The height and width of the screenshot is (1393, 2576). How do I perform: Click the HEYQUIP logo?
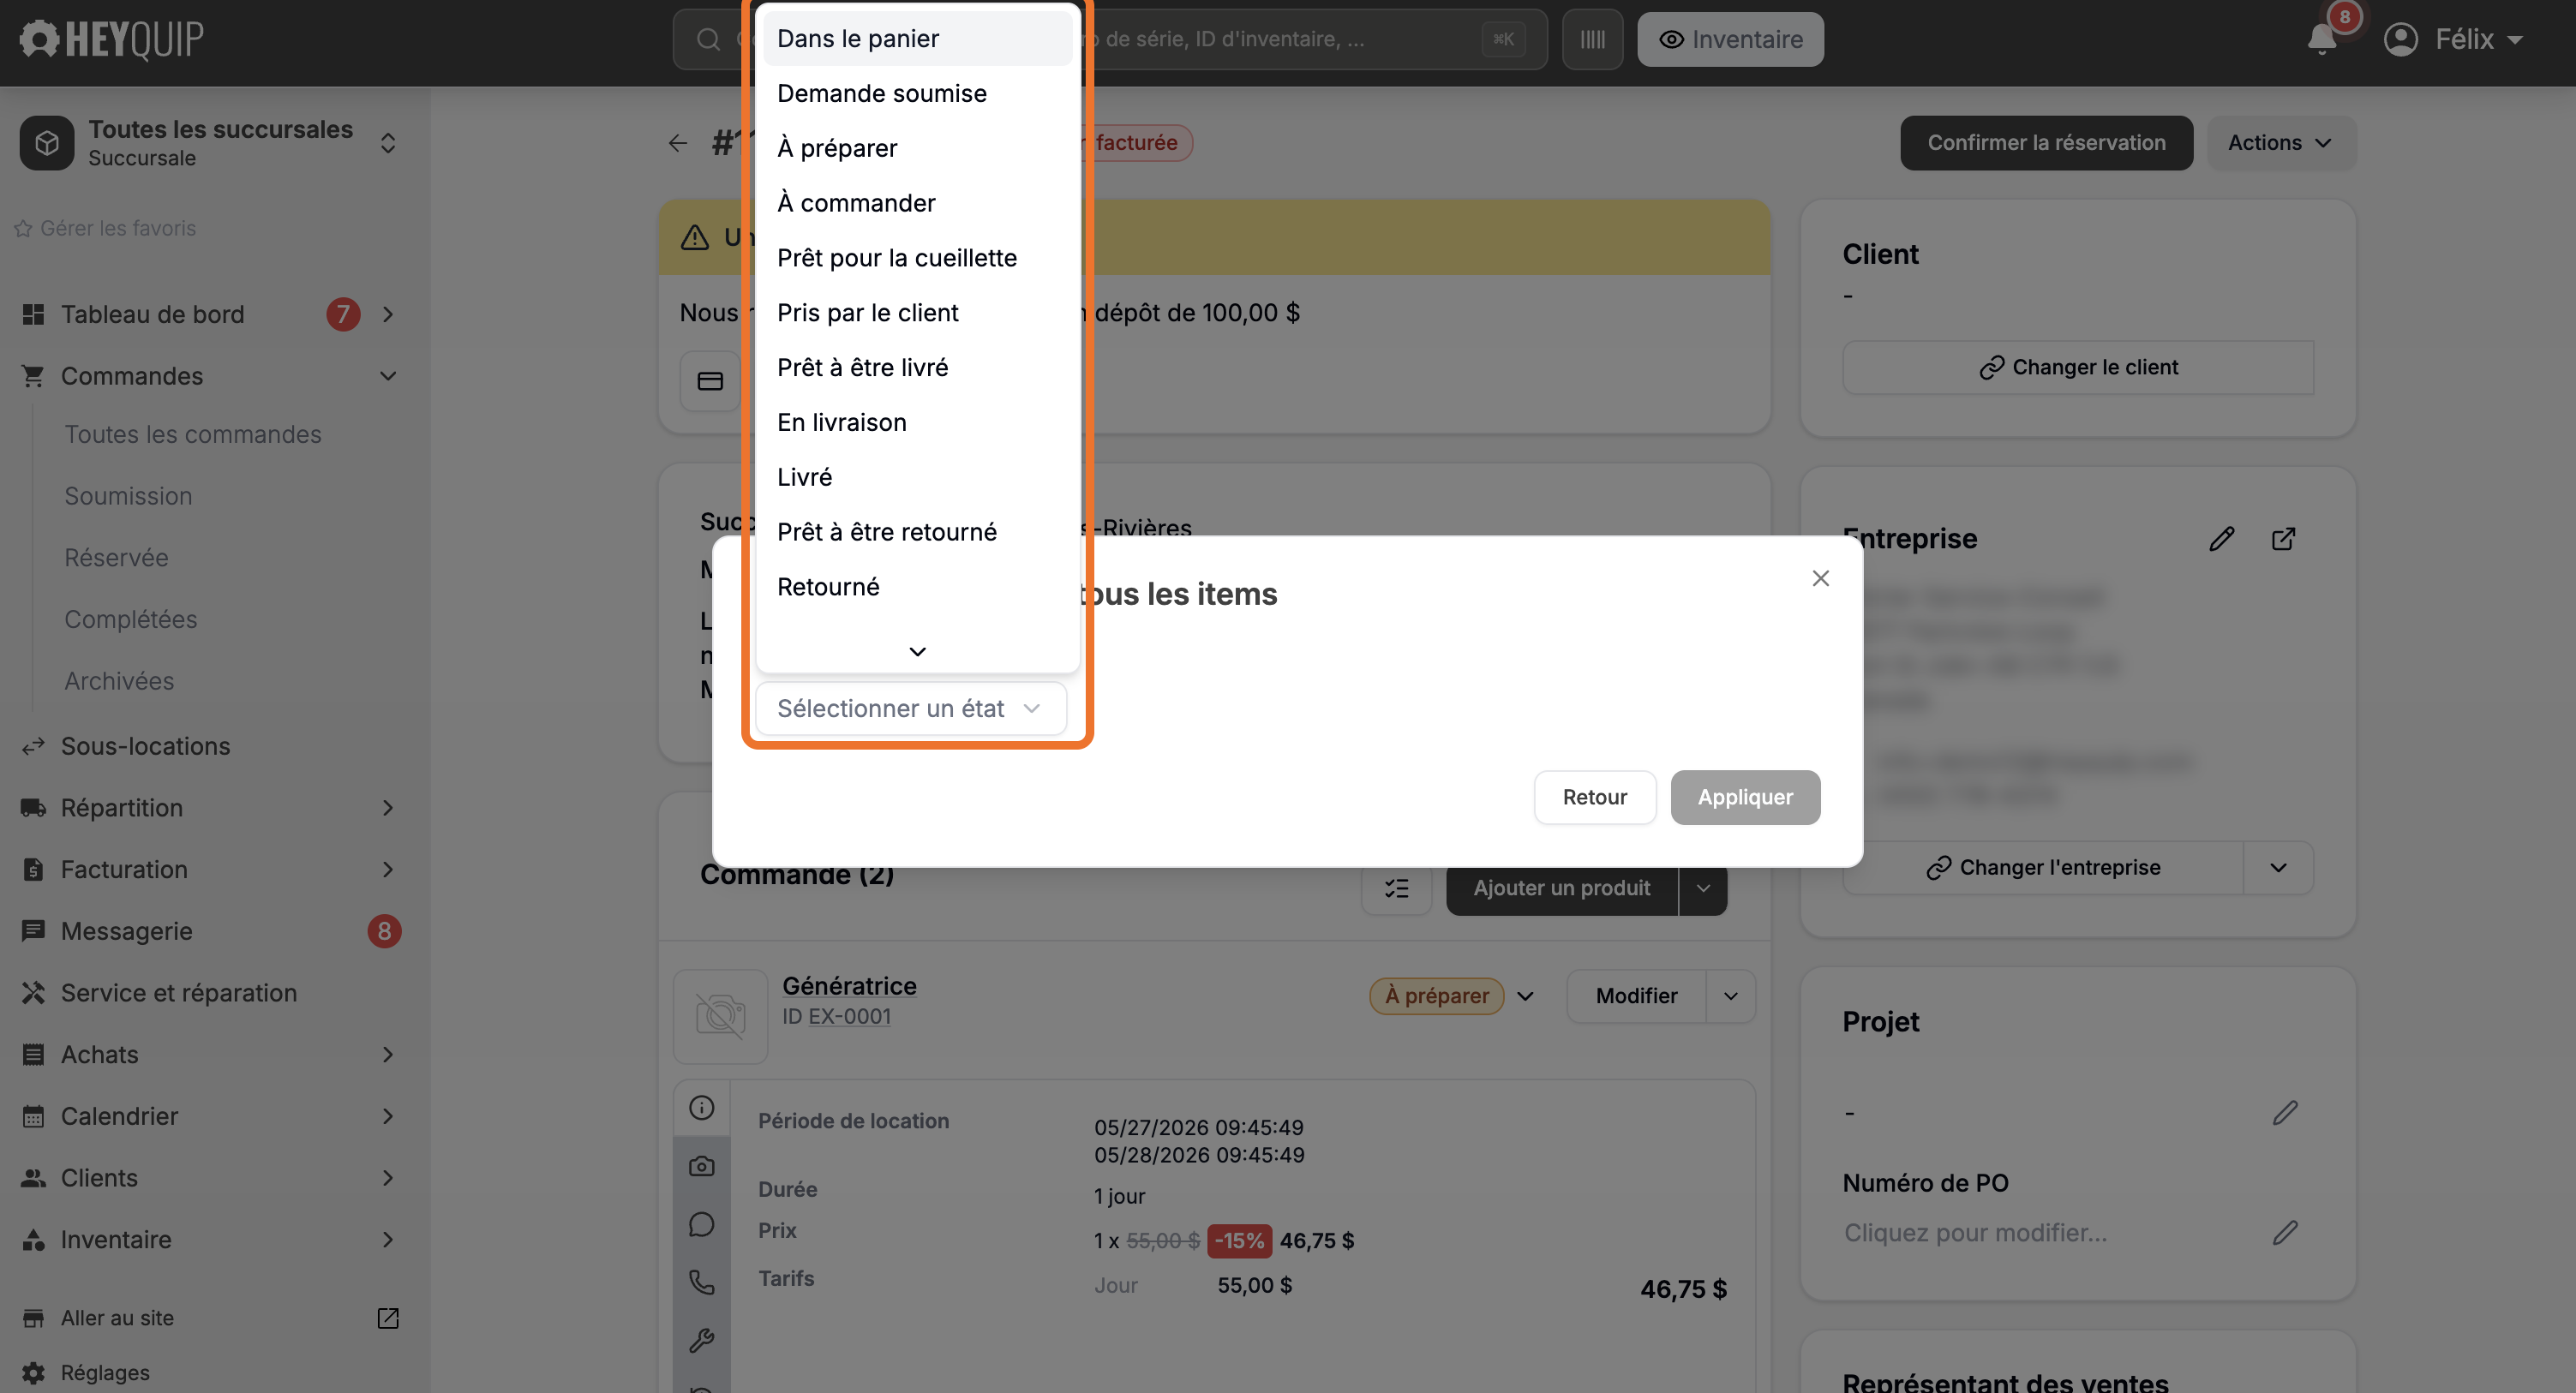coord(112,39)
